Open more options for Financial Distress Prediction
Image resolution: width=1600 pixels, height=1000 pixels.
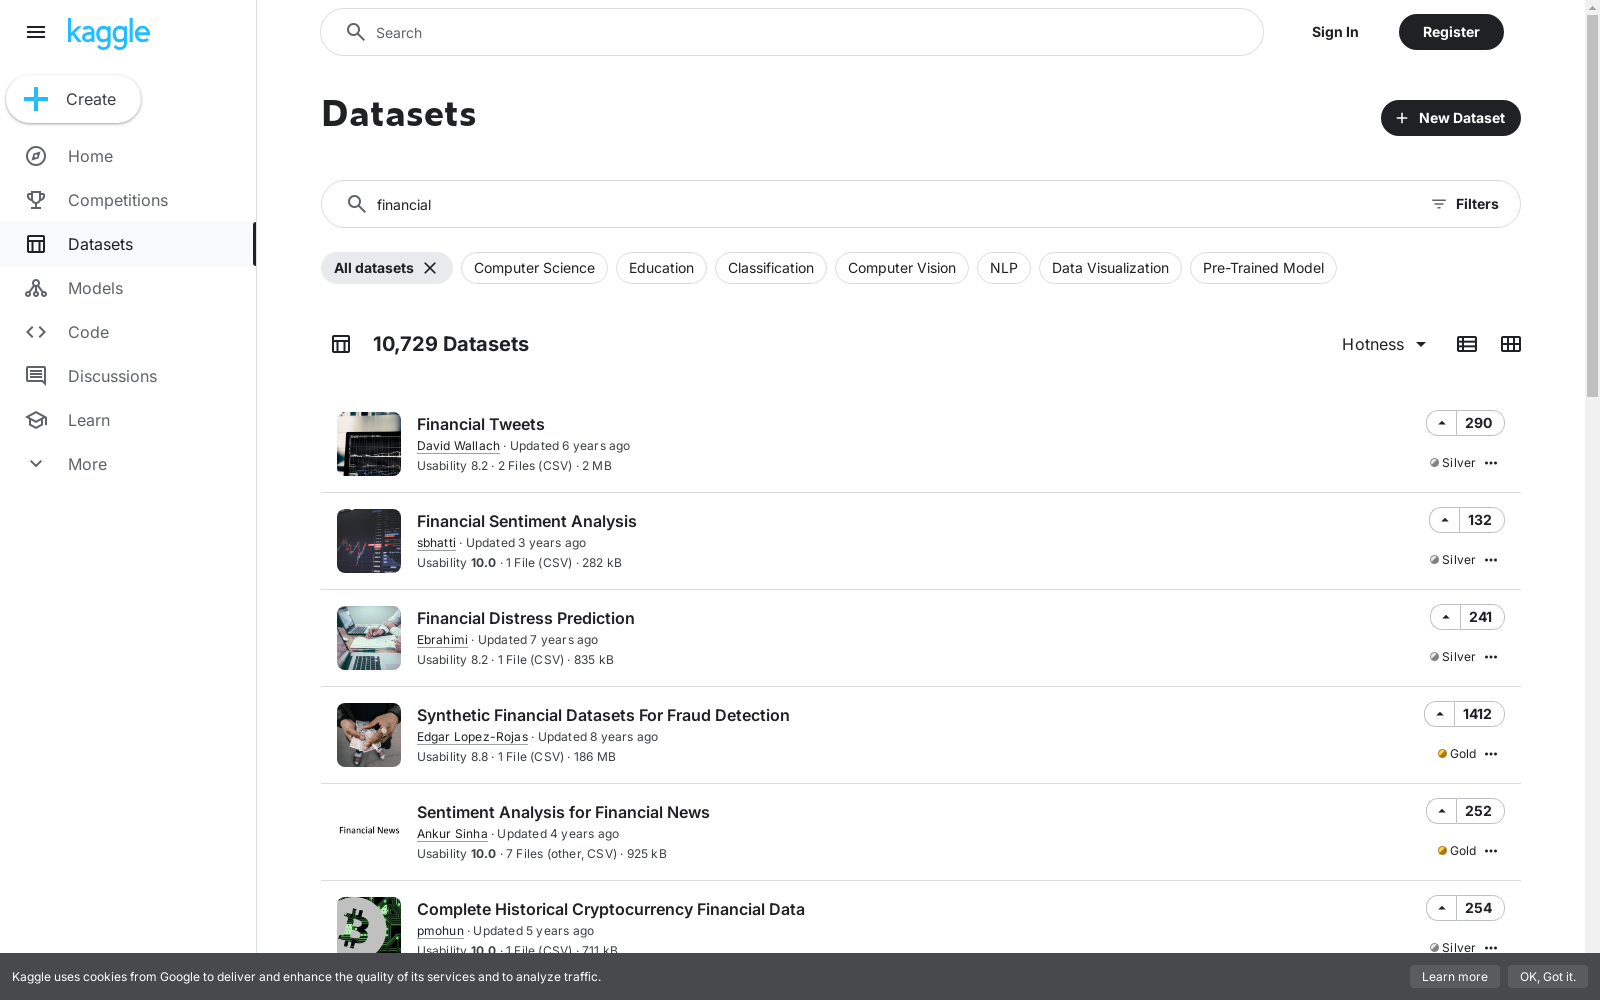click(x=1491, y=657)
